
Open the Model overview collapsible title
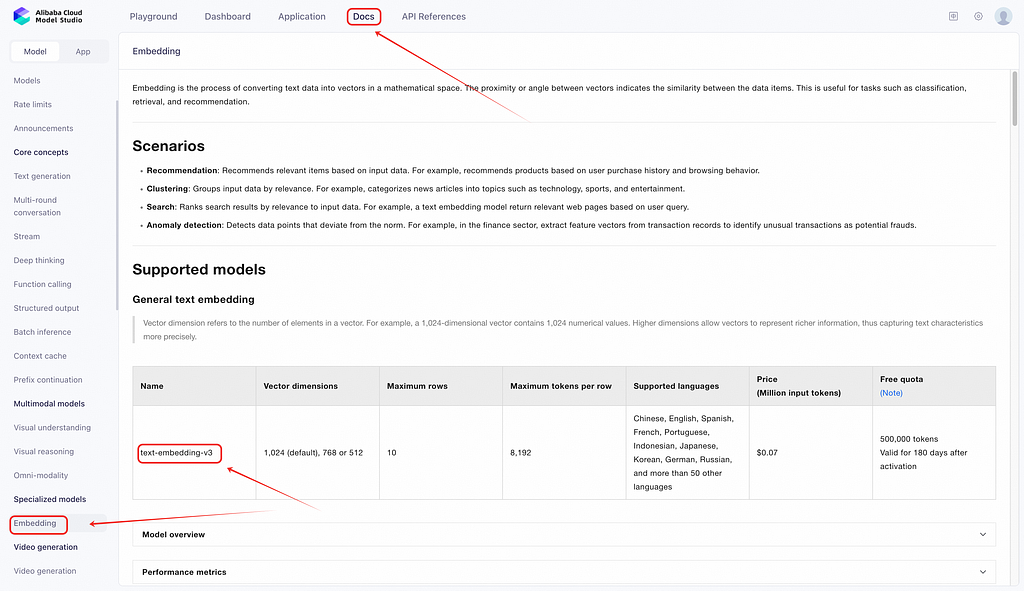[173, 534]
